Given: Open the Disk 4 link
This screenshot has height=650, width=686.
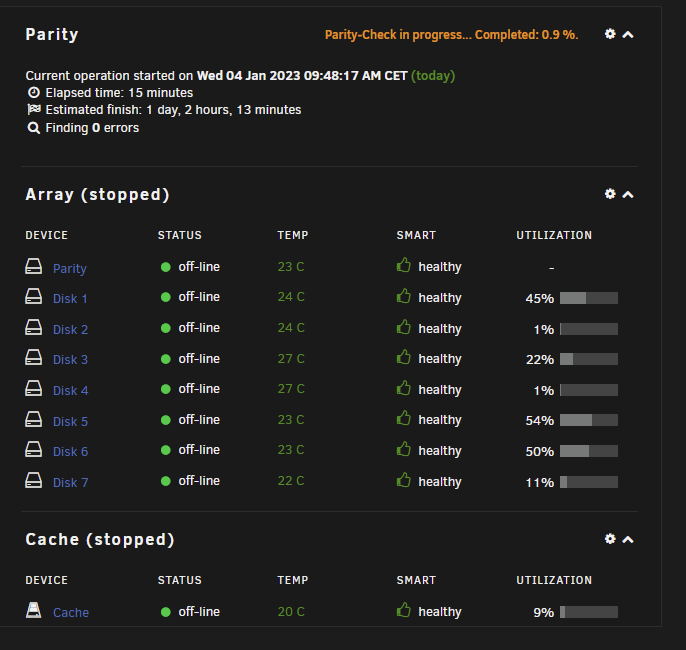Looking at the screenshot, I should point(70,391).
